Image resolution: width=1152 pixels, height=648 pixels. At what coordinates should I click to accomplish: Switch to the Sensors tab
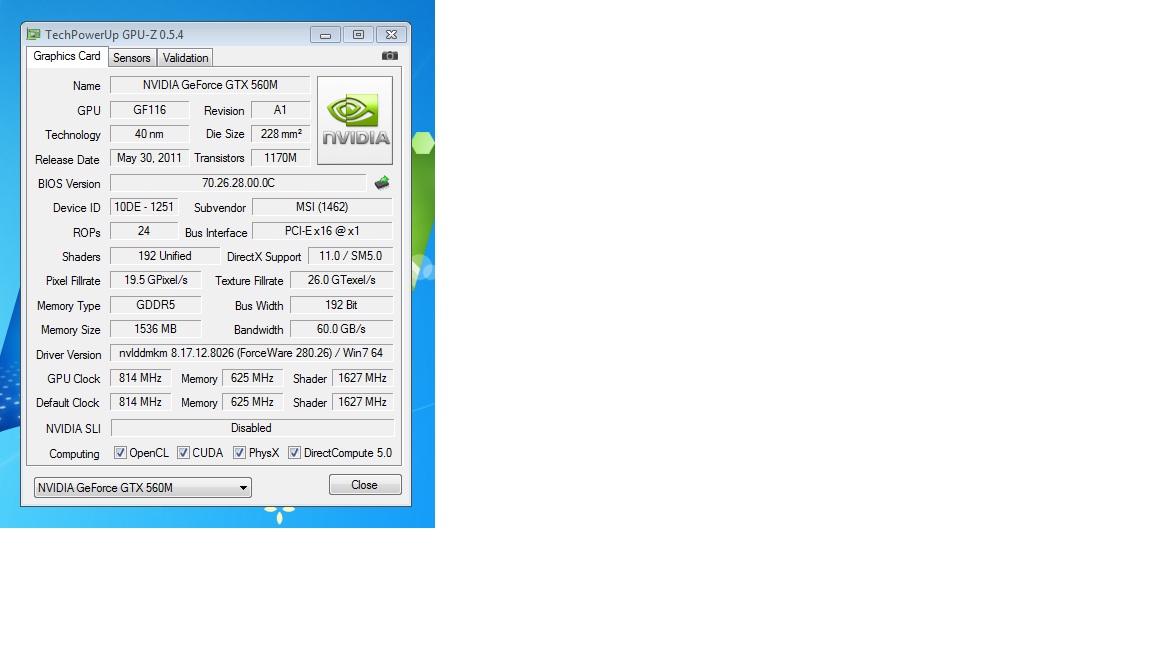click(132, 58)
